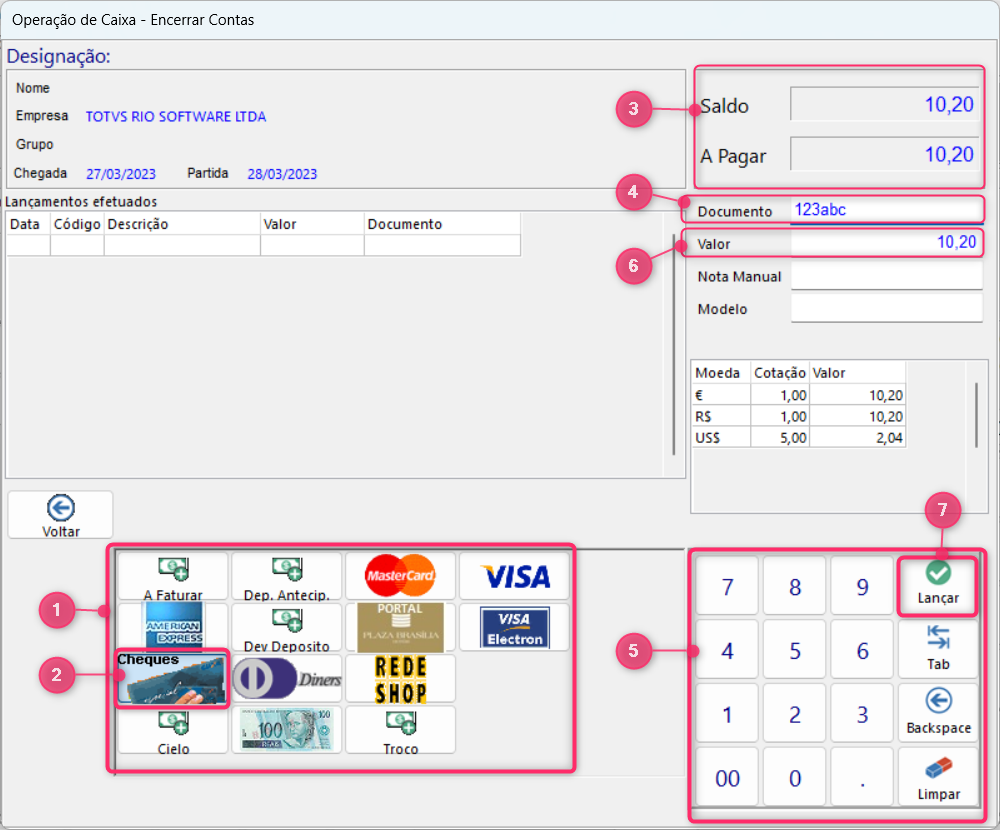Viewport: 1000px width, 830px height.
Task: Tap the decimal point key
Action: 862,777
